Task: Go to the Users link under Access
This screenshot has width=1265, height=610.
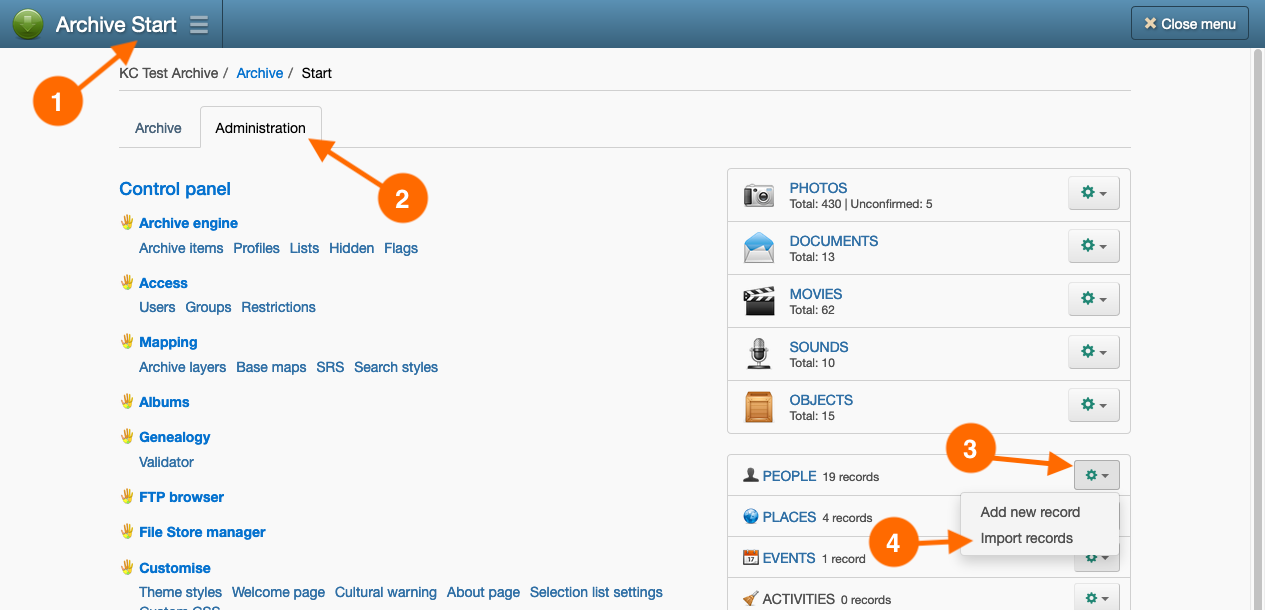Action: [157, 307]
